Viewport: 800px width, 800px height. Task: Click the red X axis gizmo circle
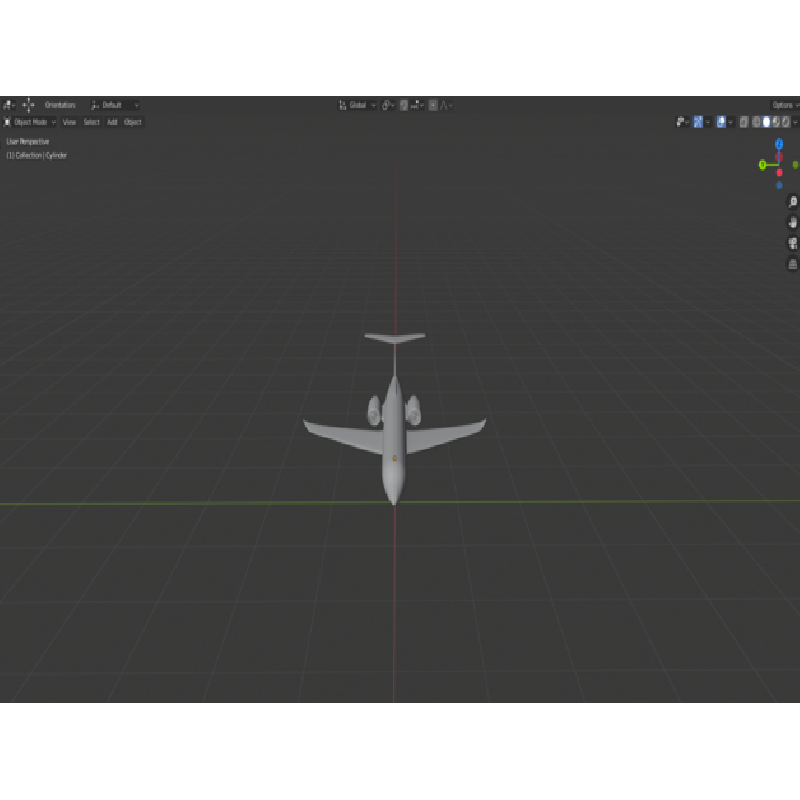779,172
